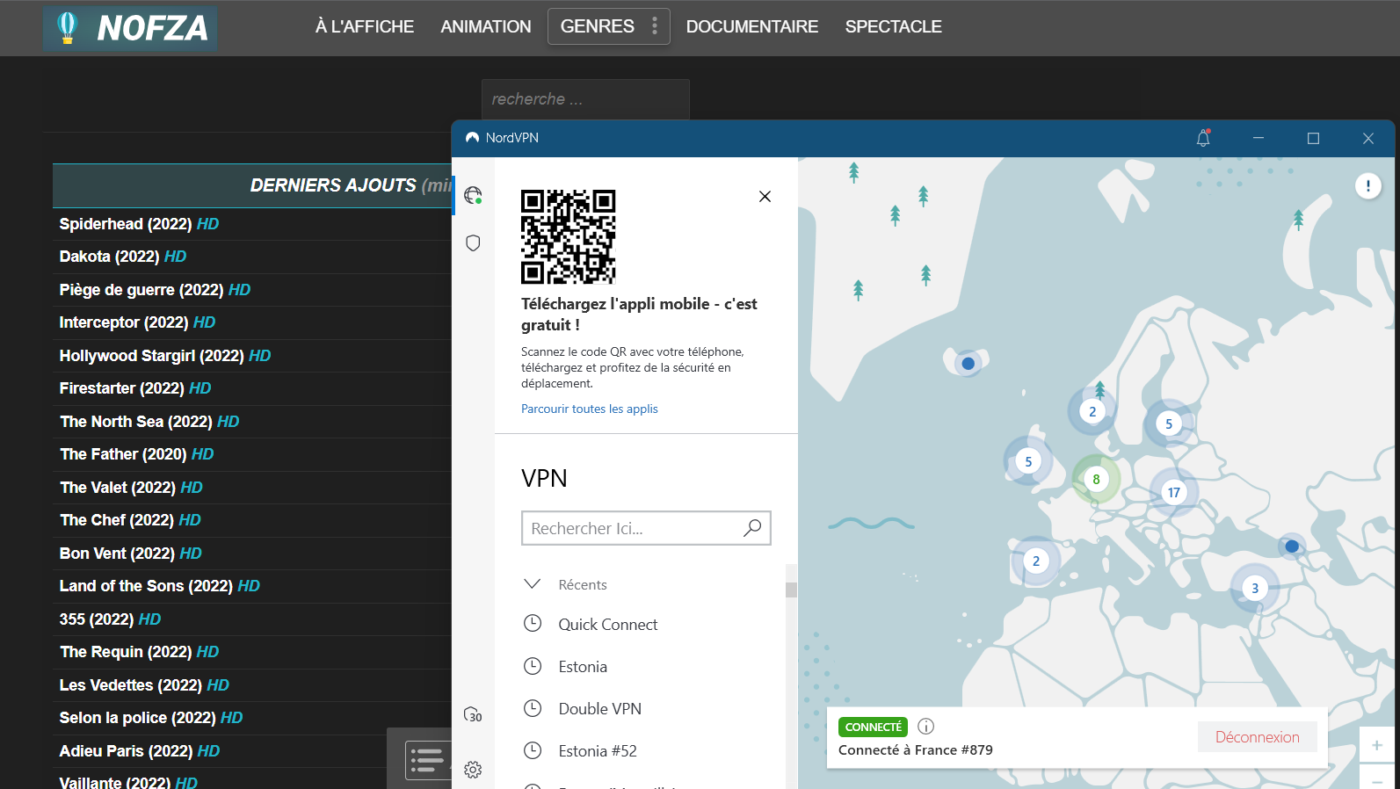This screenshot has height=789, width=1400.
Task: Close the mobile app QR promo
Action: click(765, 197)
